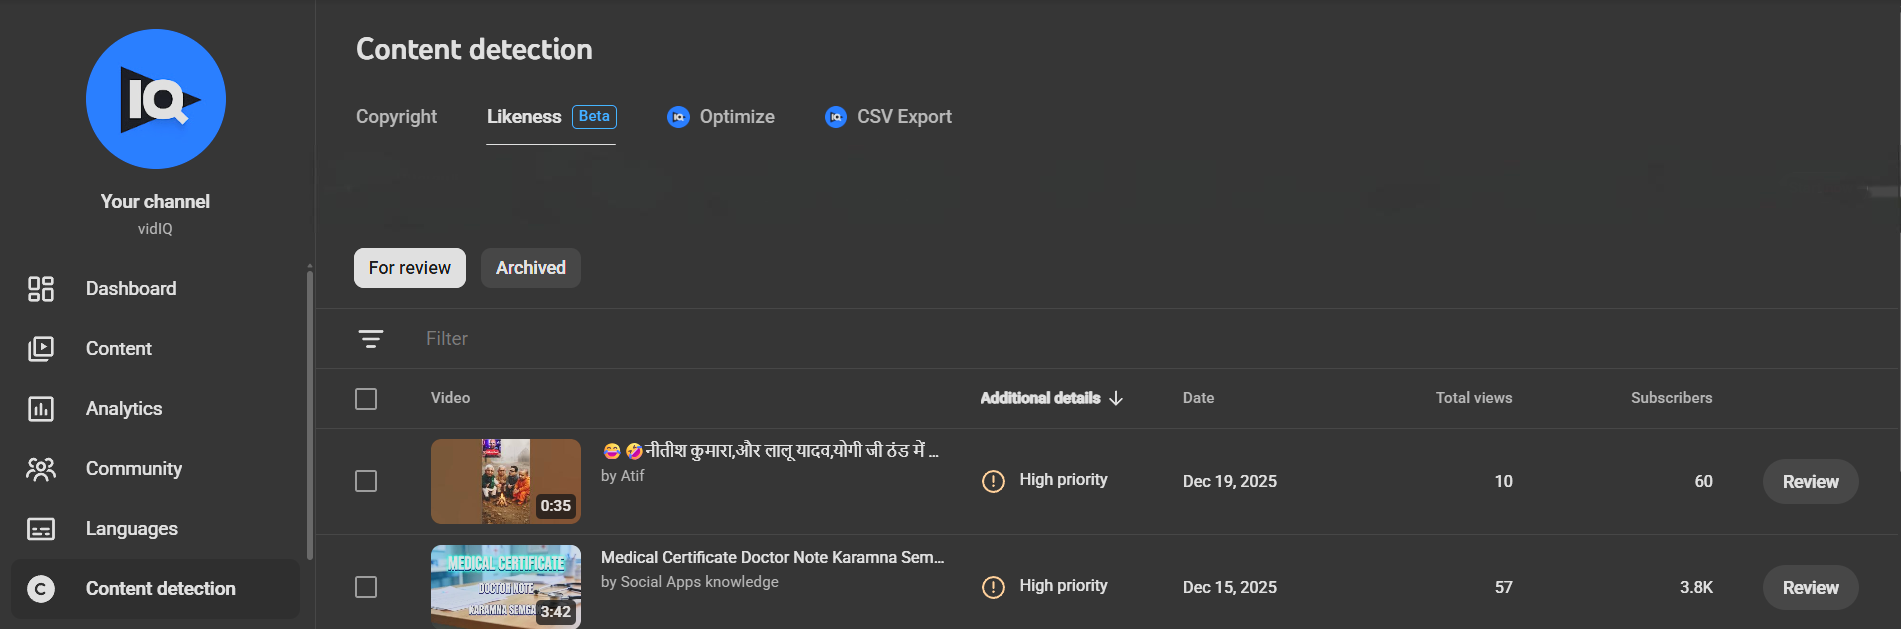The image size is (1901, 629).
Task: Click the 60 subscribers value
Action: pyautogui.click(x=1703, y=482)
